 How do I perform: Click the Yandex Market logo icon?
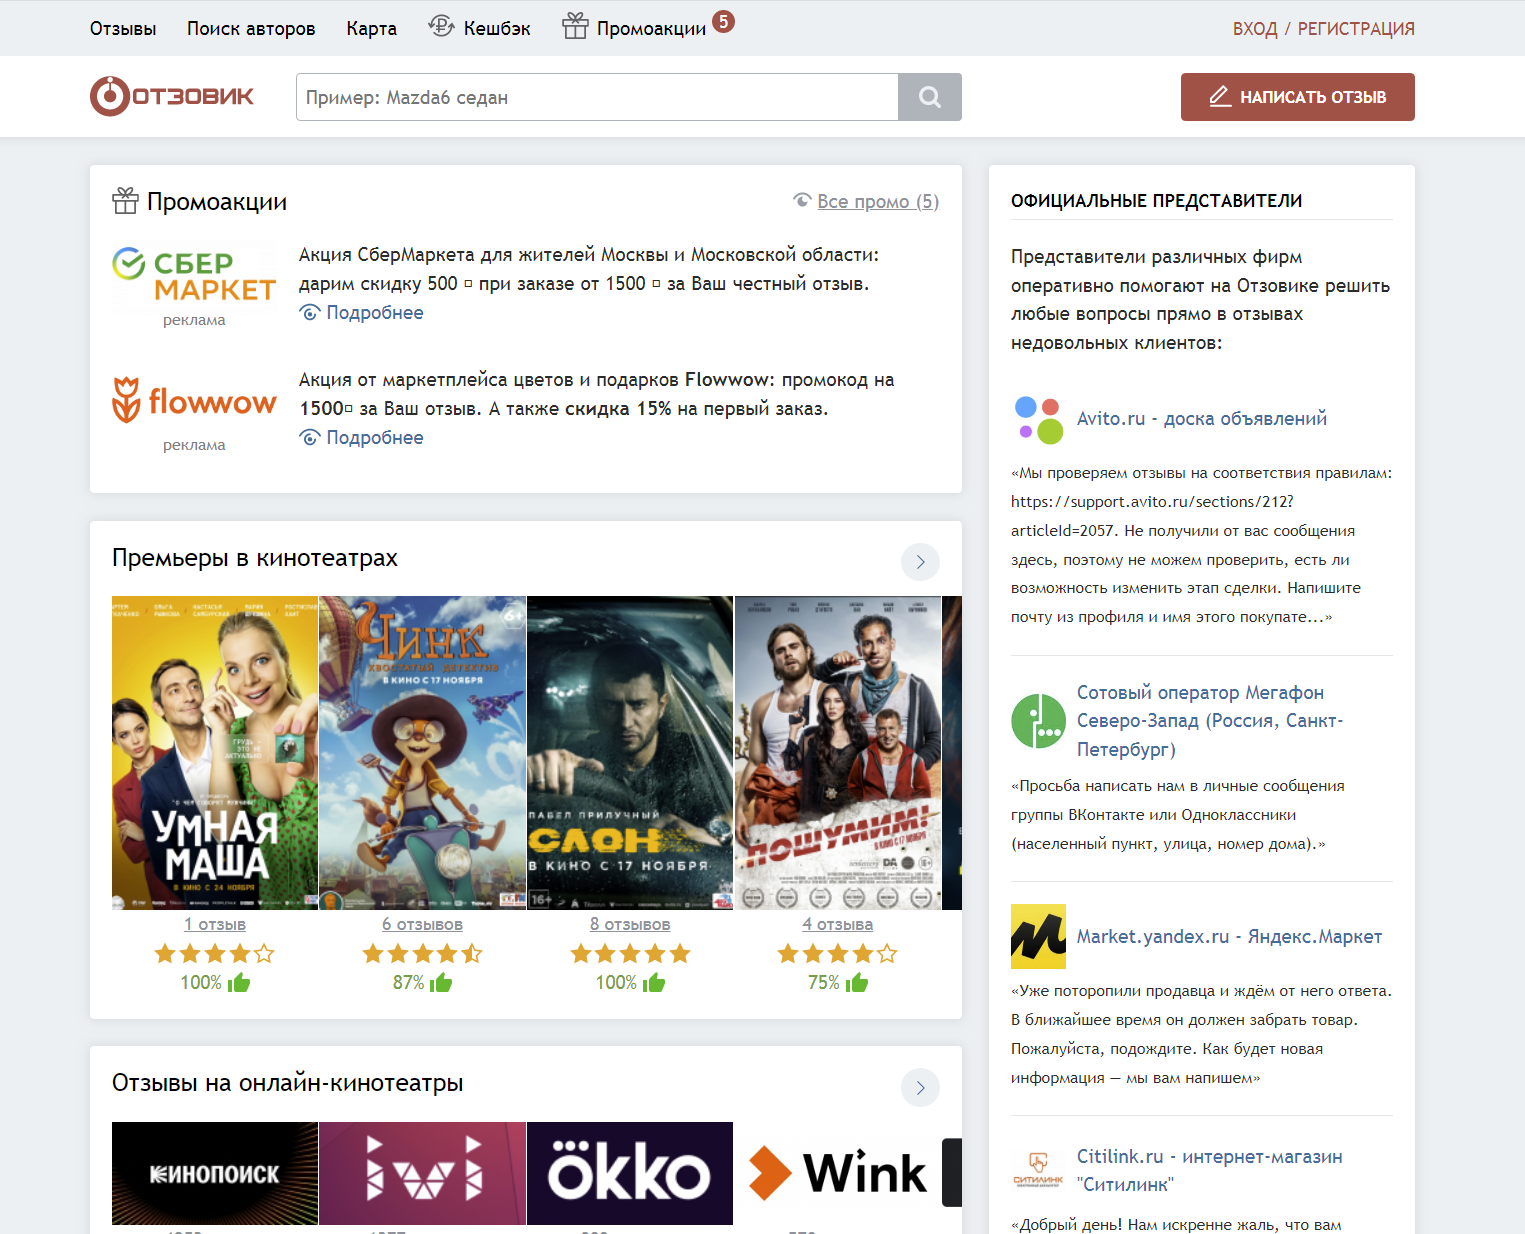click(1038, 937)
